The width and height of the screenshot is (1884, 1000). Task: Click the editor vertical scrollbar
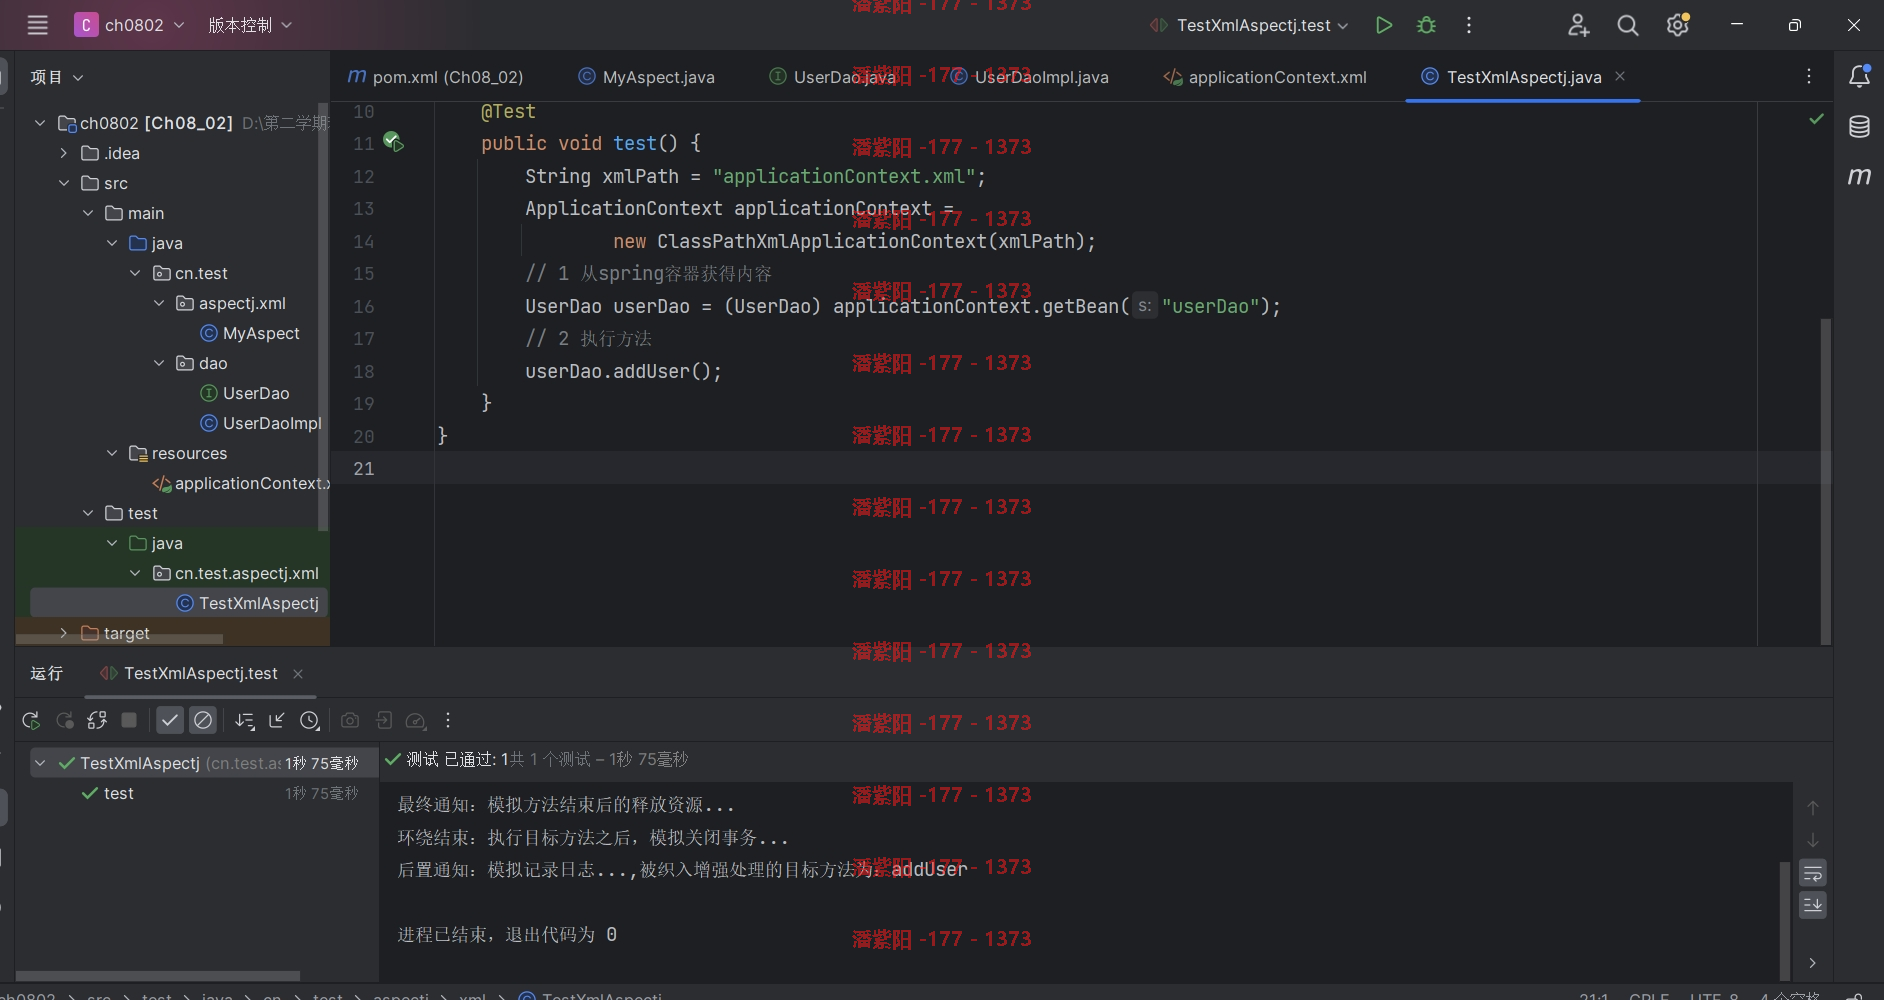click(1826, 480)
